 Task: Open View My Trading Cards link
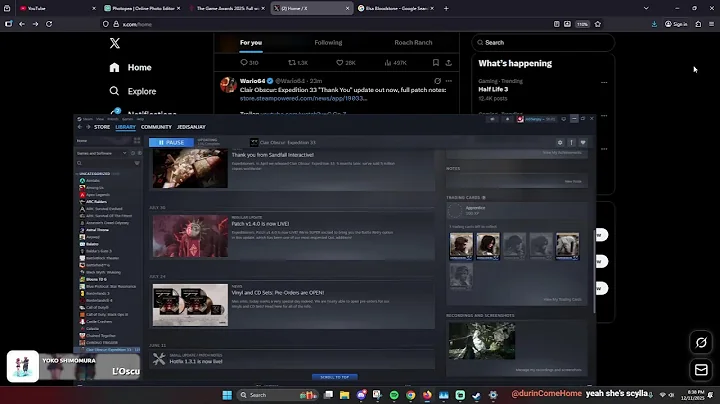pyautogui.click(x=562, y=299)
